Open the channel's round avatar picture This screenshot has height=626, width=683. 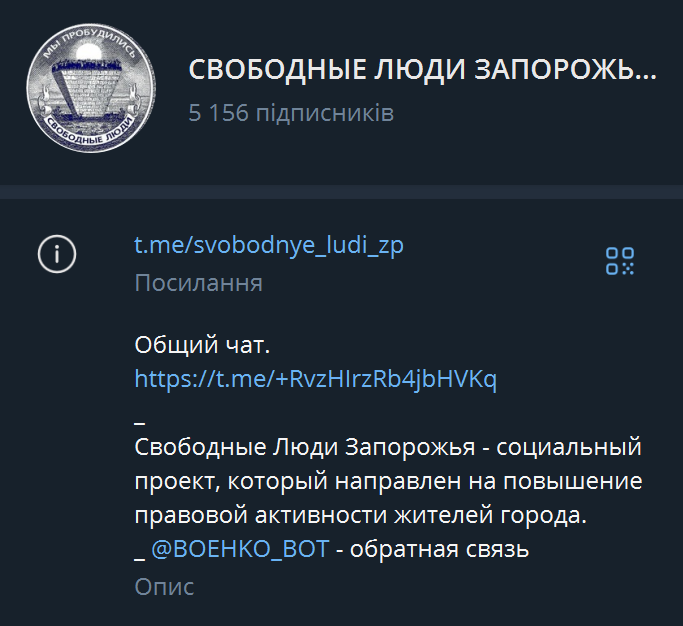(91, 88)
